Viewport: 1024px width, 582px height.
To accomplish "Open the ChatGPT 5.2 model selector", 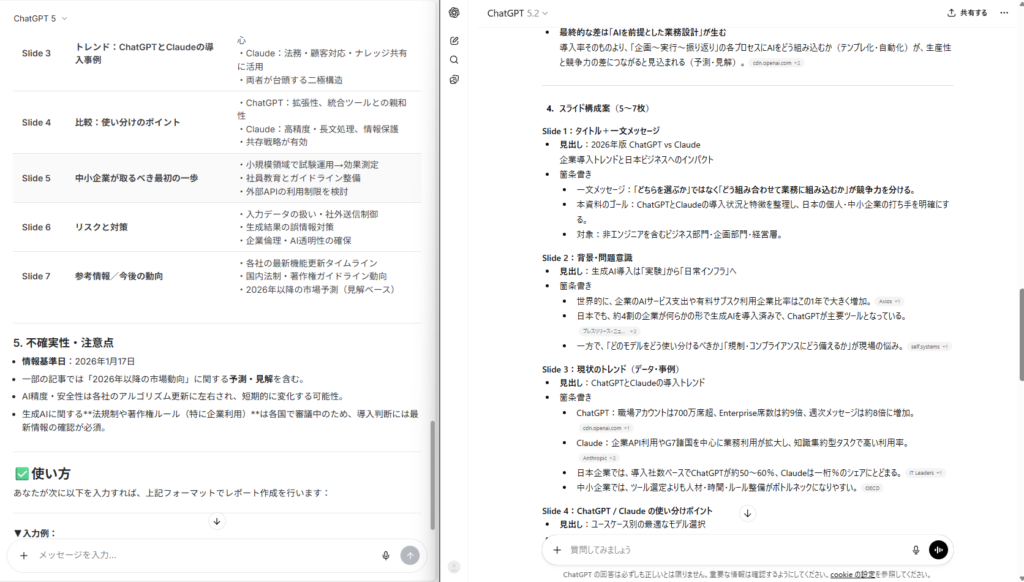I will tap(517, 13).
